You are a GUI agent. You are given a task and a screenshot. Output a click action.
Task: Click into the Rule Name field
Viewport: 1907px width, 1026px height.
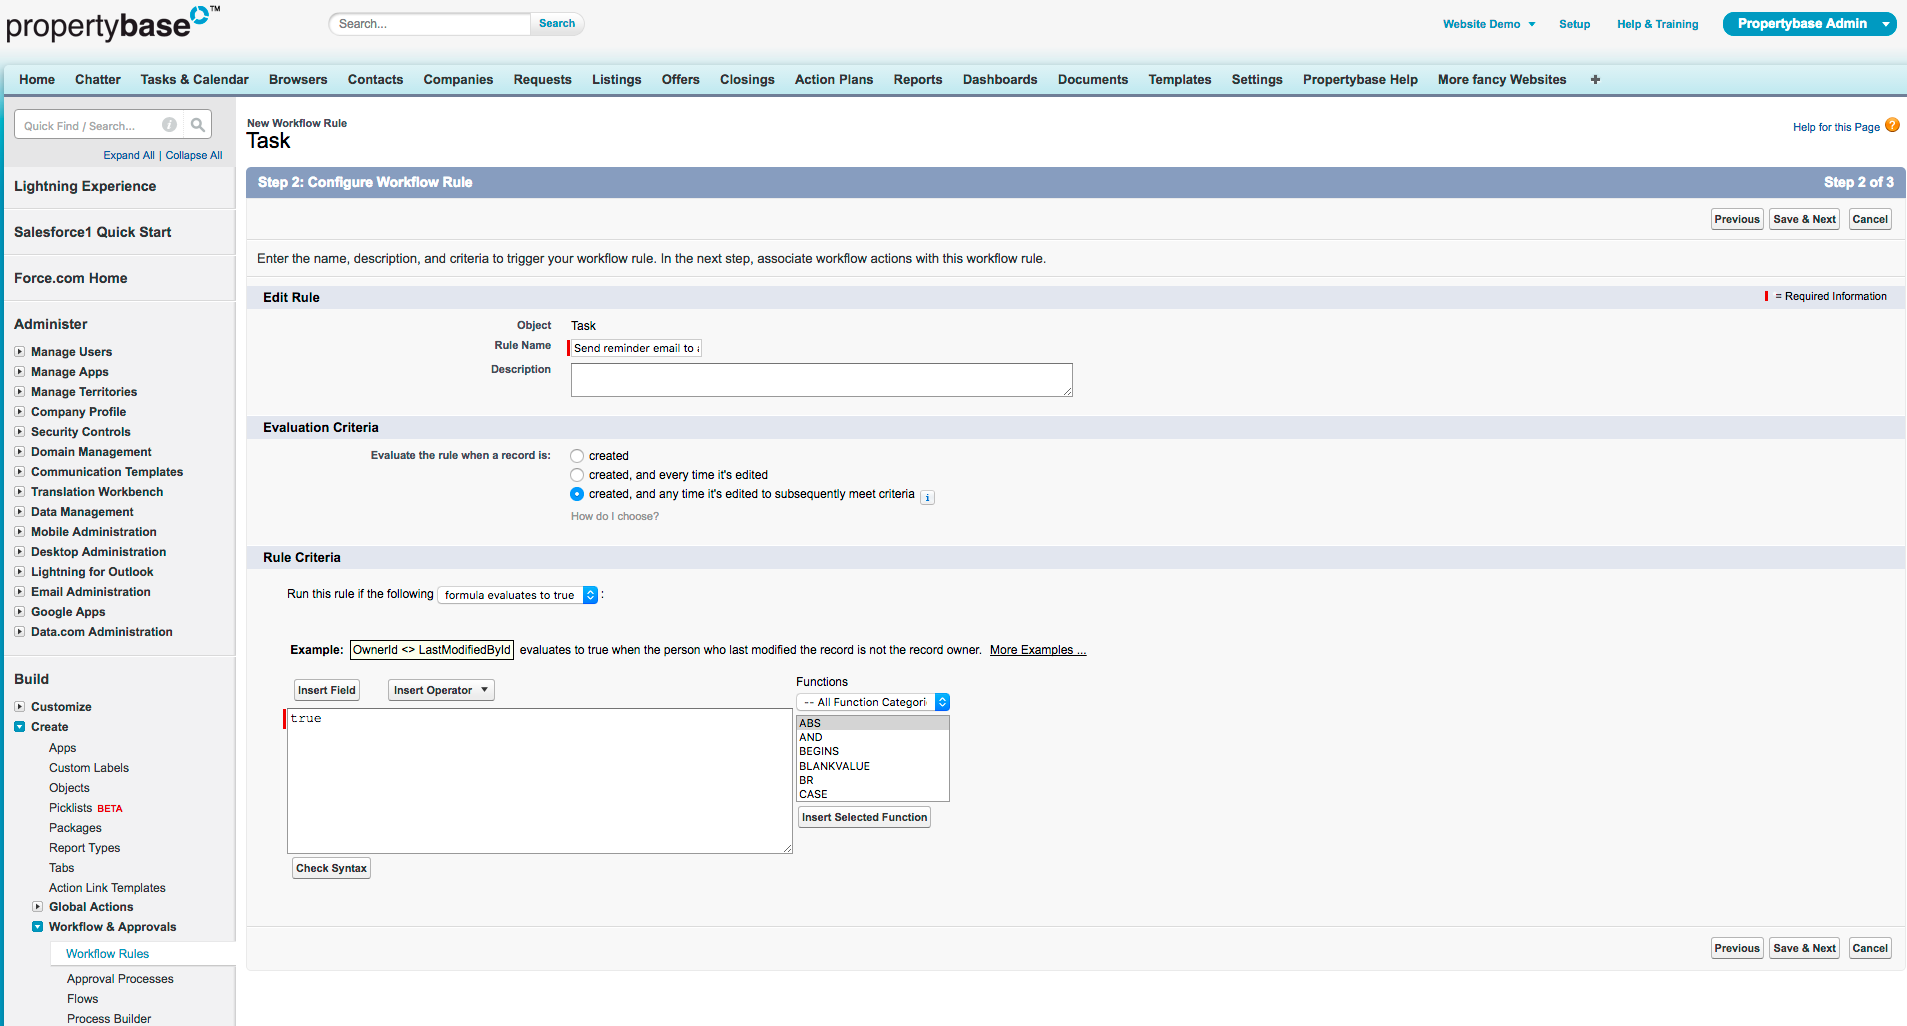coord(636,348)
